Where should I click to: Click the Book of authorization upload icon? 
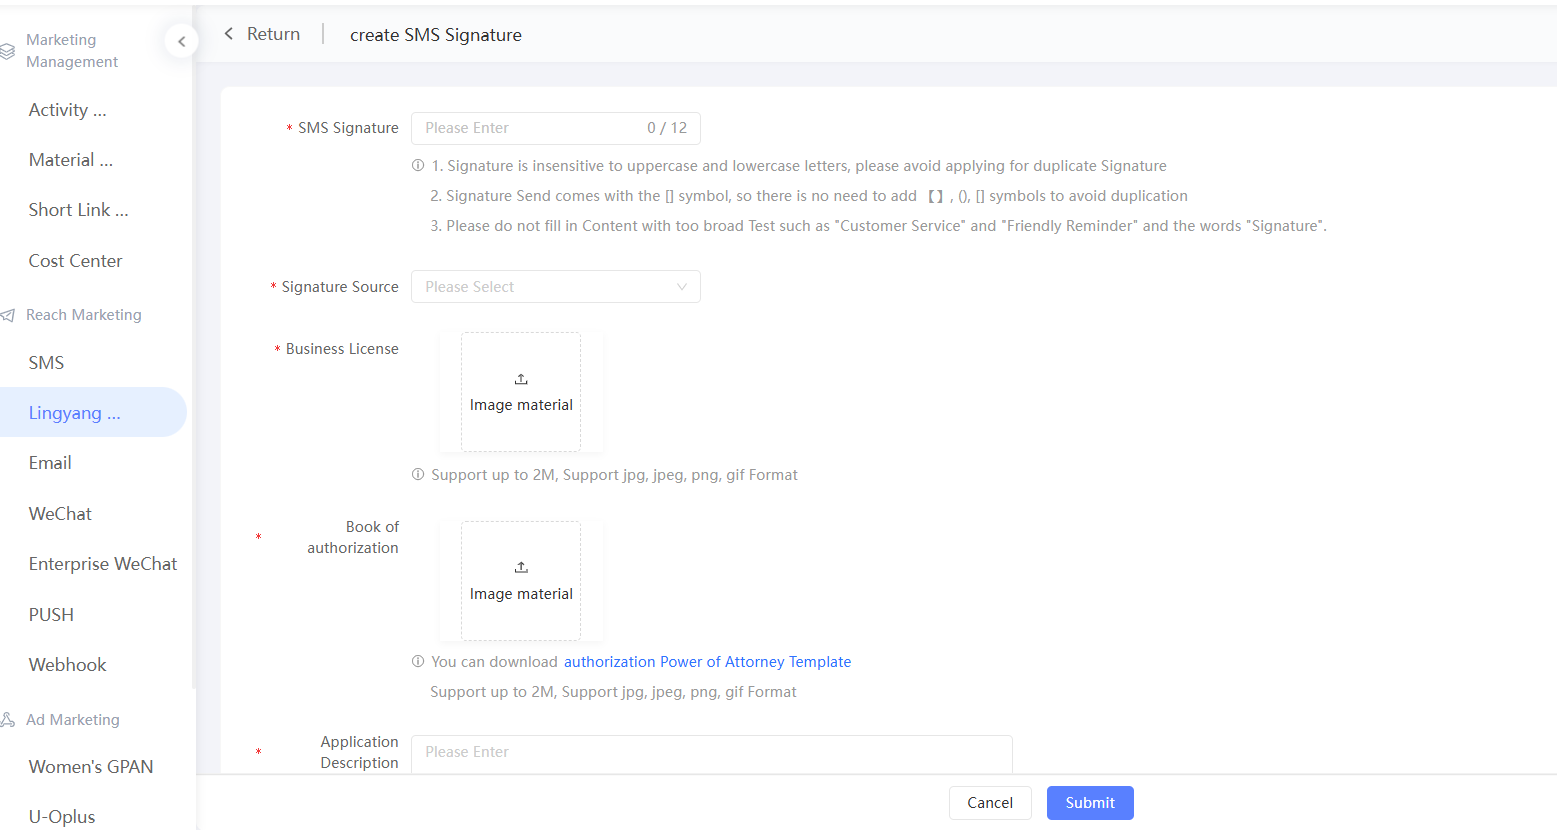[521, 567]
